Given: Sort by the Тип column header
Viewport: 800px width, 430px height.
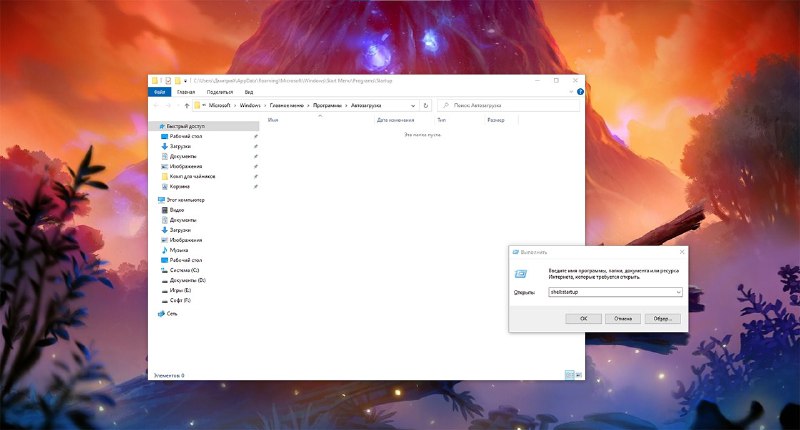Looking at the screenshot, I should point(441,120).
